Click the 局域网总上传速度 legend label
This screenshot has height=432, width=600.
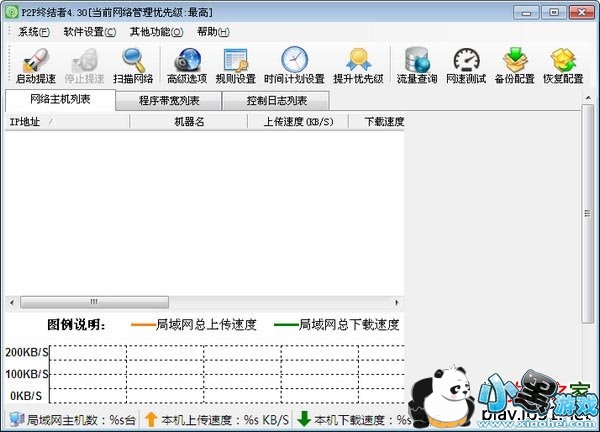coord(206,324)
